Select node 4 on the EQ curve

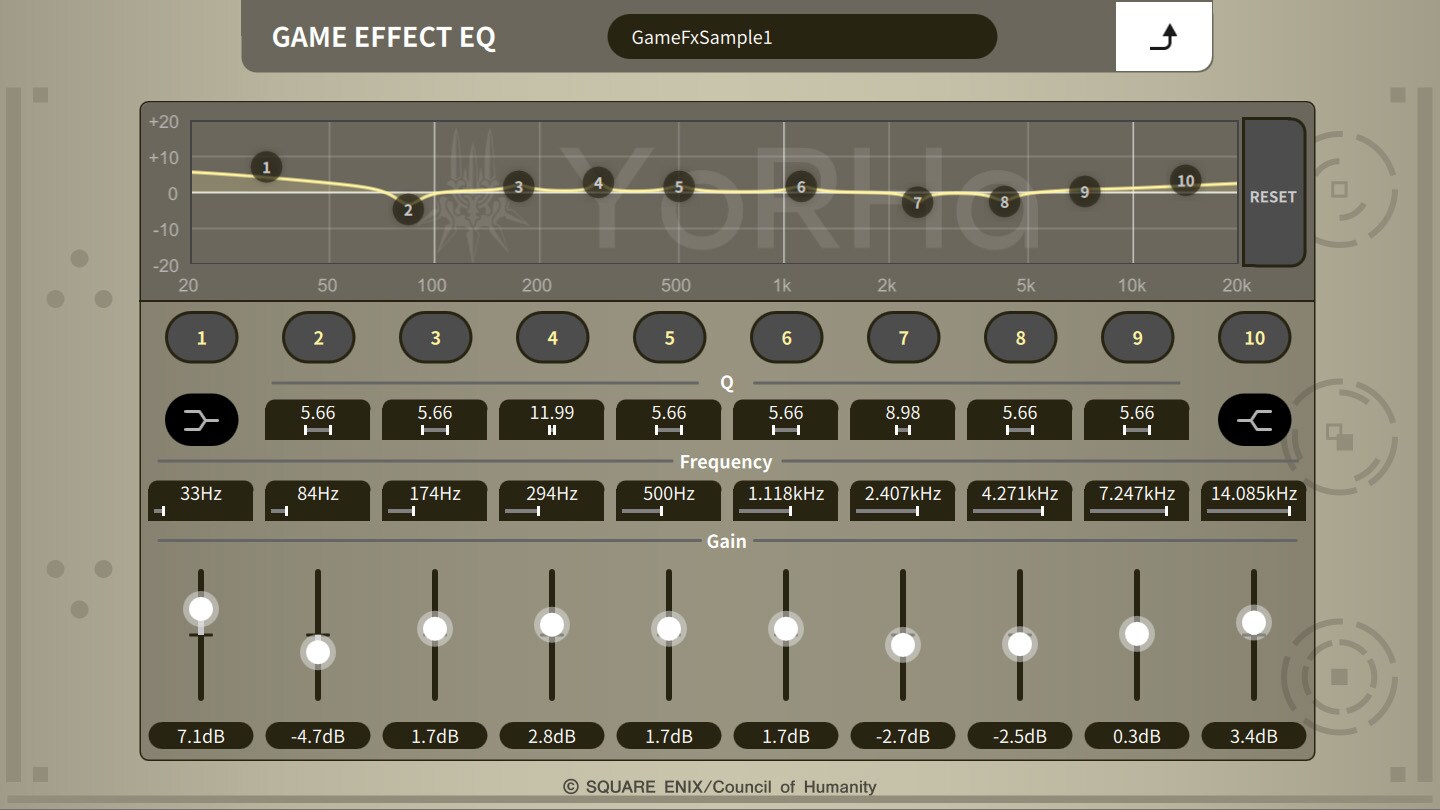click(598, 183)
